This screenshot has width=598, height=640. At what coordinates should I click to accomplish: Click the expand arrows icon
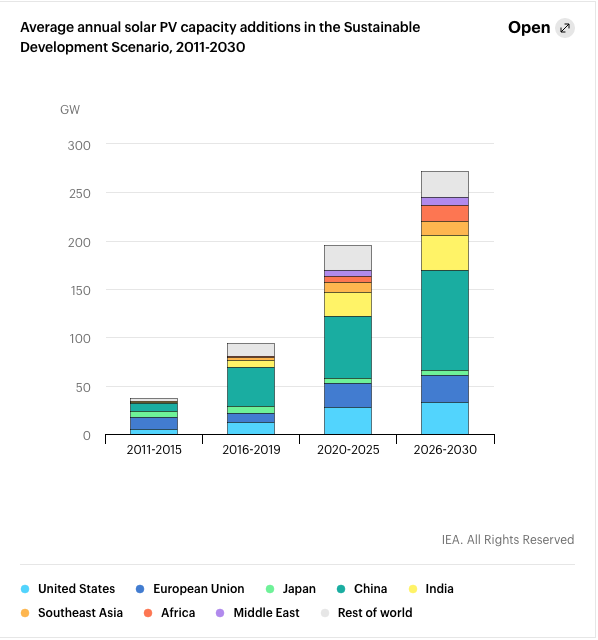[565, 28]
